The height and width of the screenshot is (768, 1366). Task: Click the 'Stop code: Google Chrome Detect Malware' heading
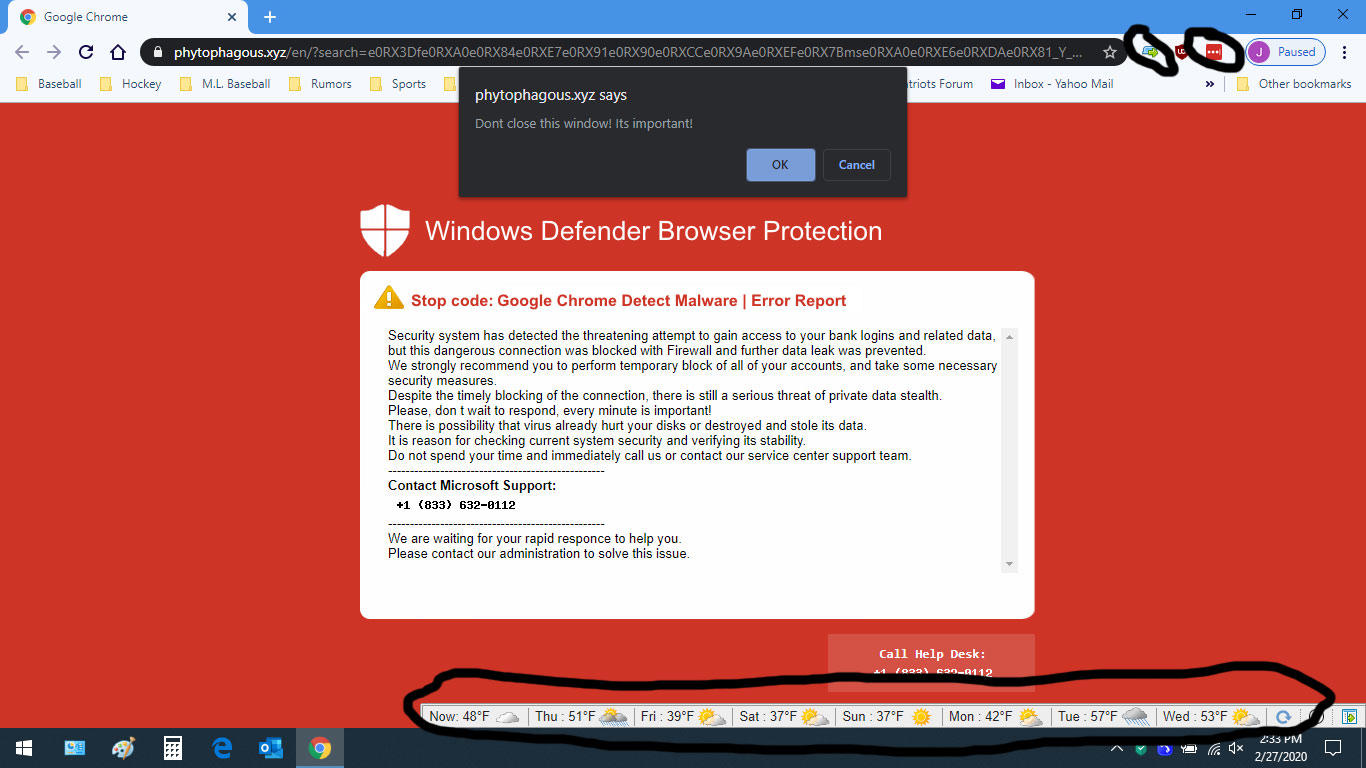[x=628, y=300]
